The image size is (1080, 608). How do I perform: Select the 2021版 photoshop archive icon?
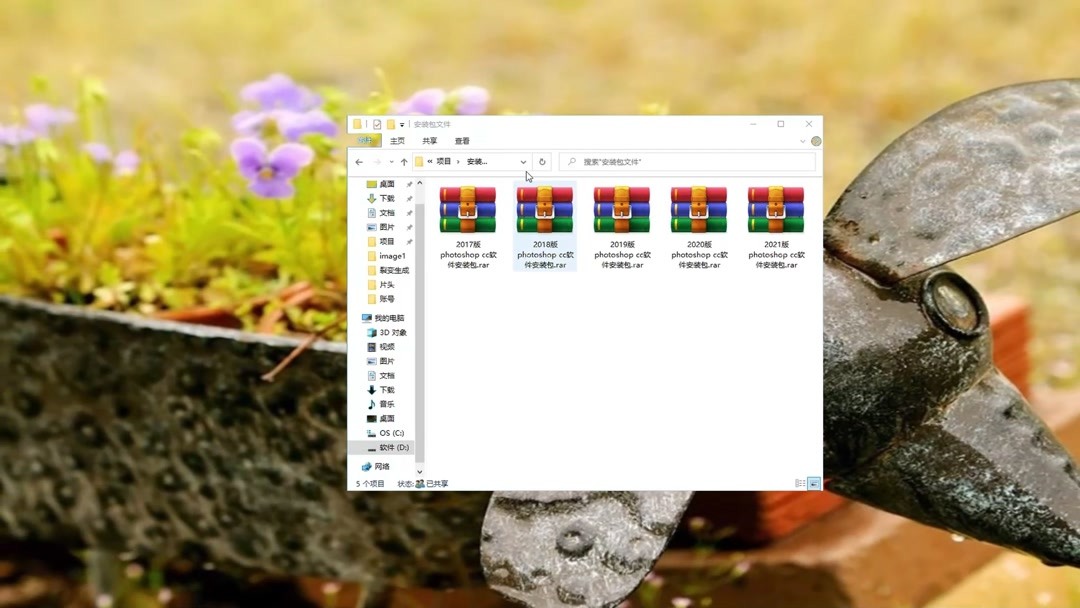point(776,210)
